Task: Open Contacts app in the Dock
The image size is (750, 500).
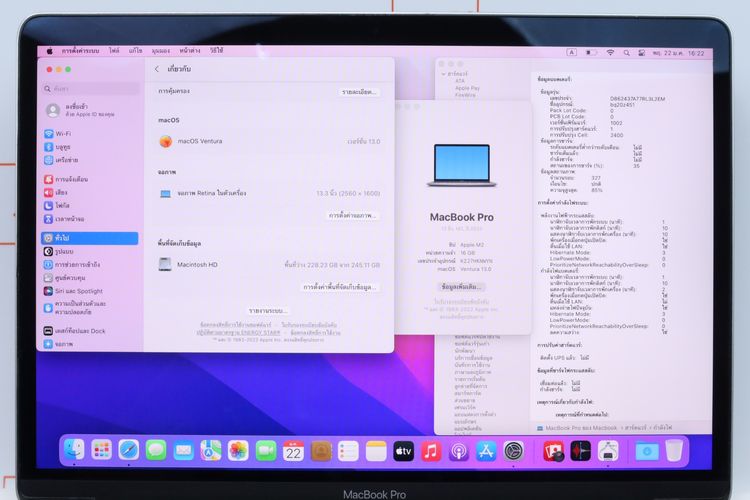Action: coord(321,450)
